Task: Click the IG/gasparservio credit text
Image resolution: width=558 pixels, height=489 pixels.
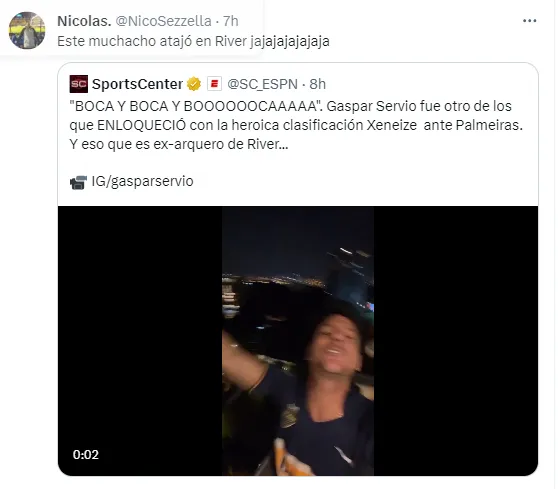Action: (x=143, y=181)
